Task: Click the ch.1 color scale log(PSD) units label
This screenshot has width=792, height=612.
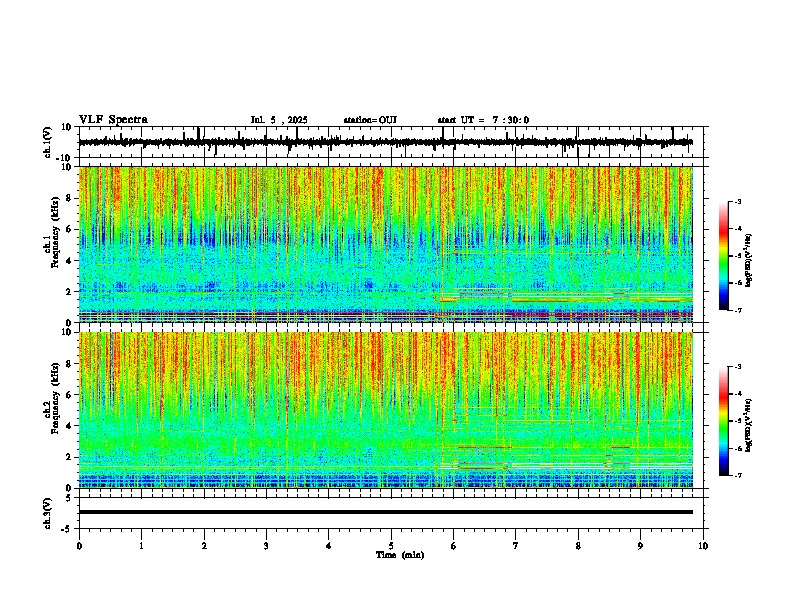Action: point(749,261)
